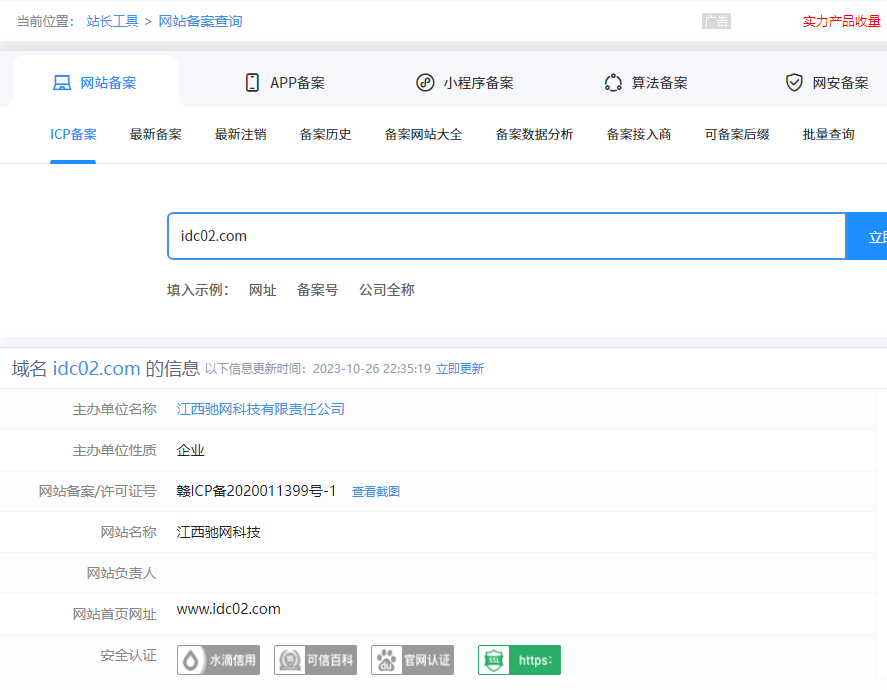Click the red 实力产品收量 ad link
This screenshot has height=690, width=887.
[x=842, y=21]
